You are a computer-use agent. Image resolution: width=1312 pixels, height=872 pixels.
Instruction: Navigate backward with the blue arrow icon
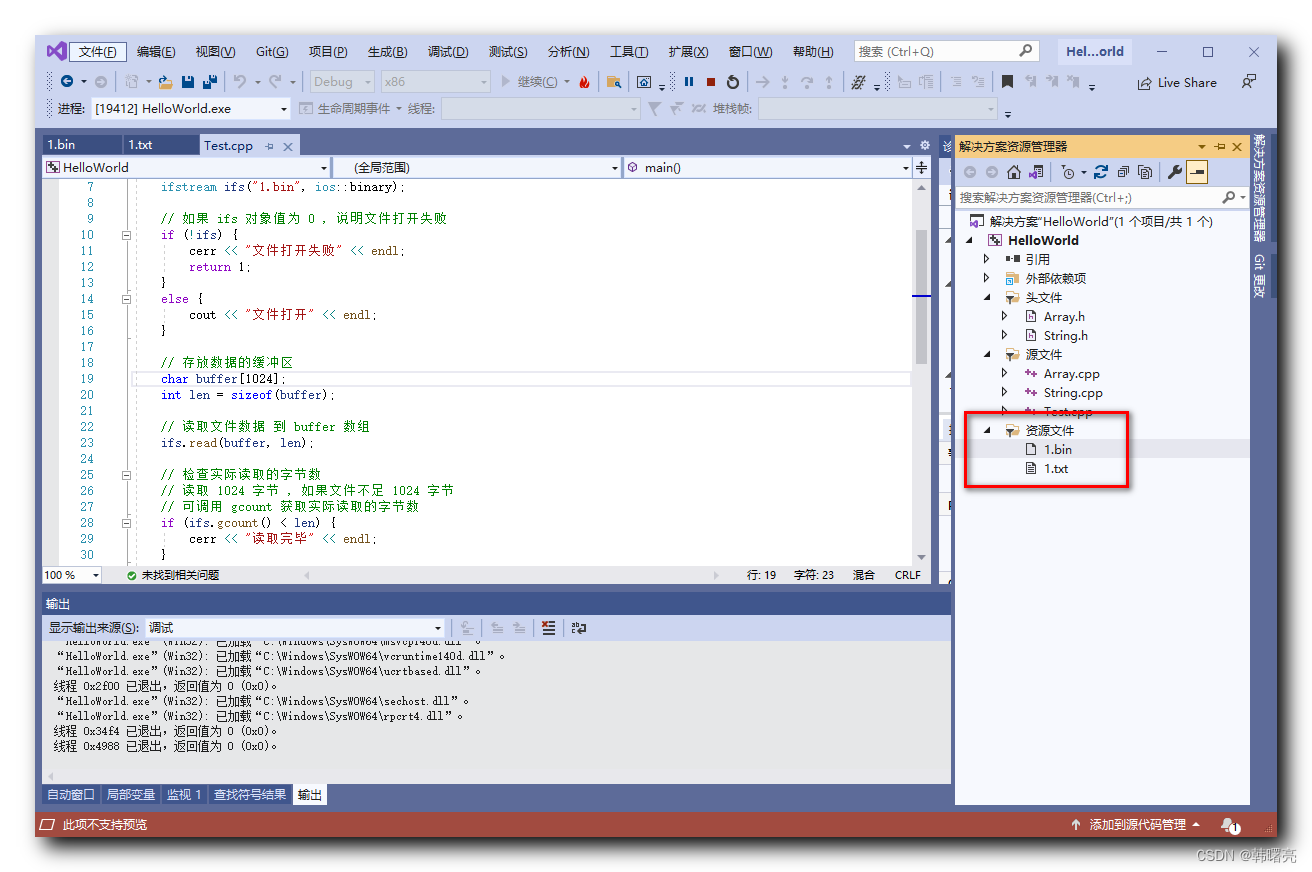67,82
